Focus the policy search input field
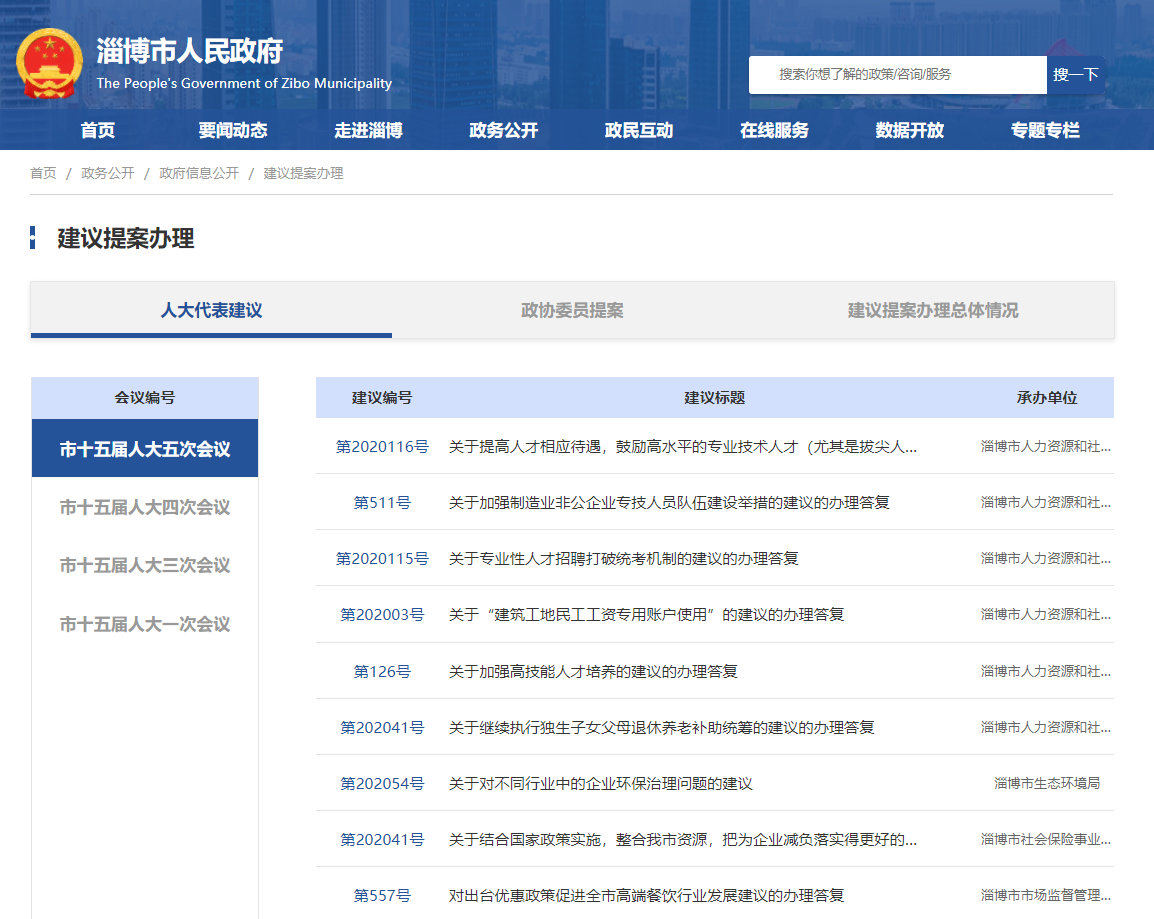Viewport: 1154px width, 919px height. (897, 75)
